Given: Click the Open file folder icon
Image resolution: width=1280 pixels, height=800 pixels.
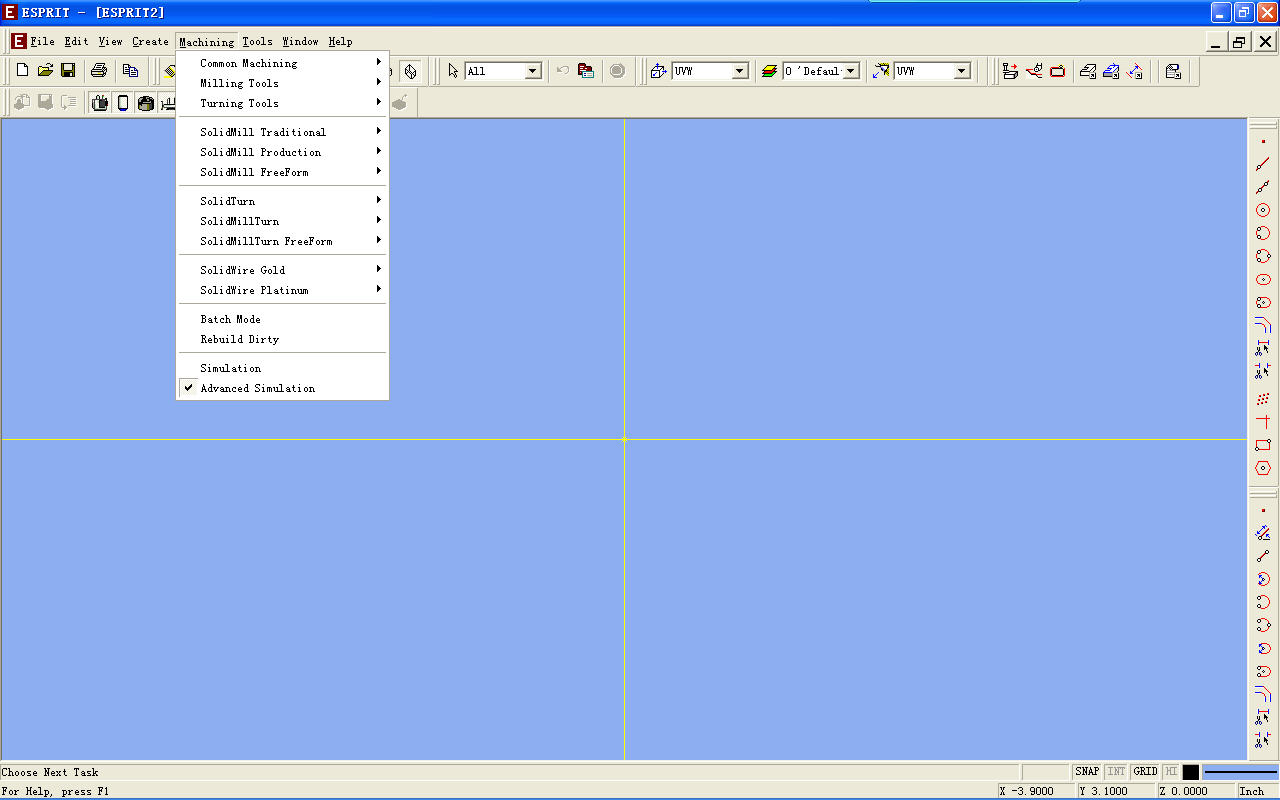Looking at the screenshot, I should click(45, 70).
